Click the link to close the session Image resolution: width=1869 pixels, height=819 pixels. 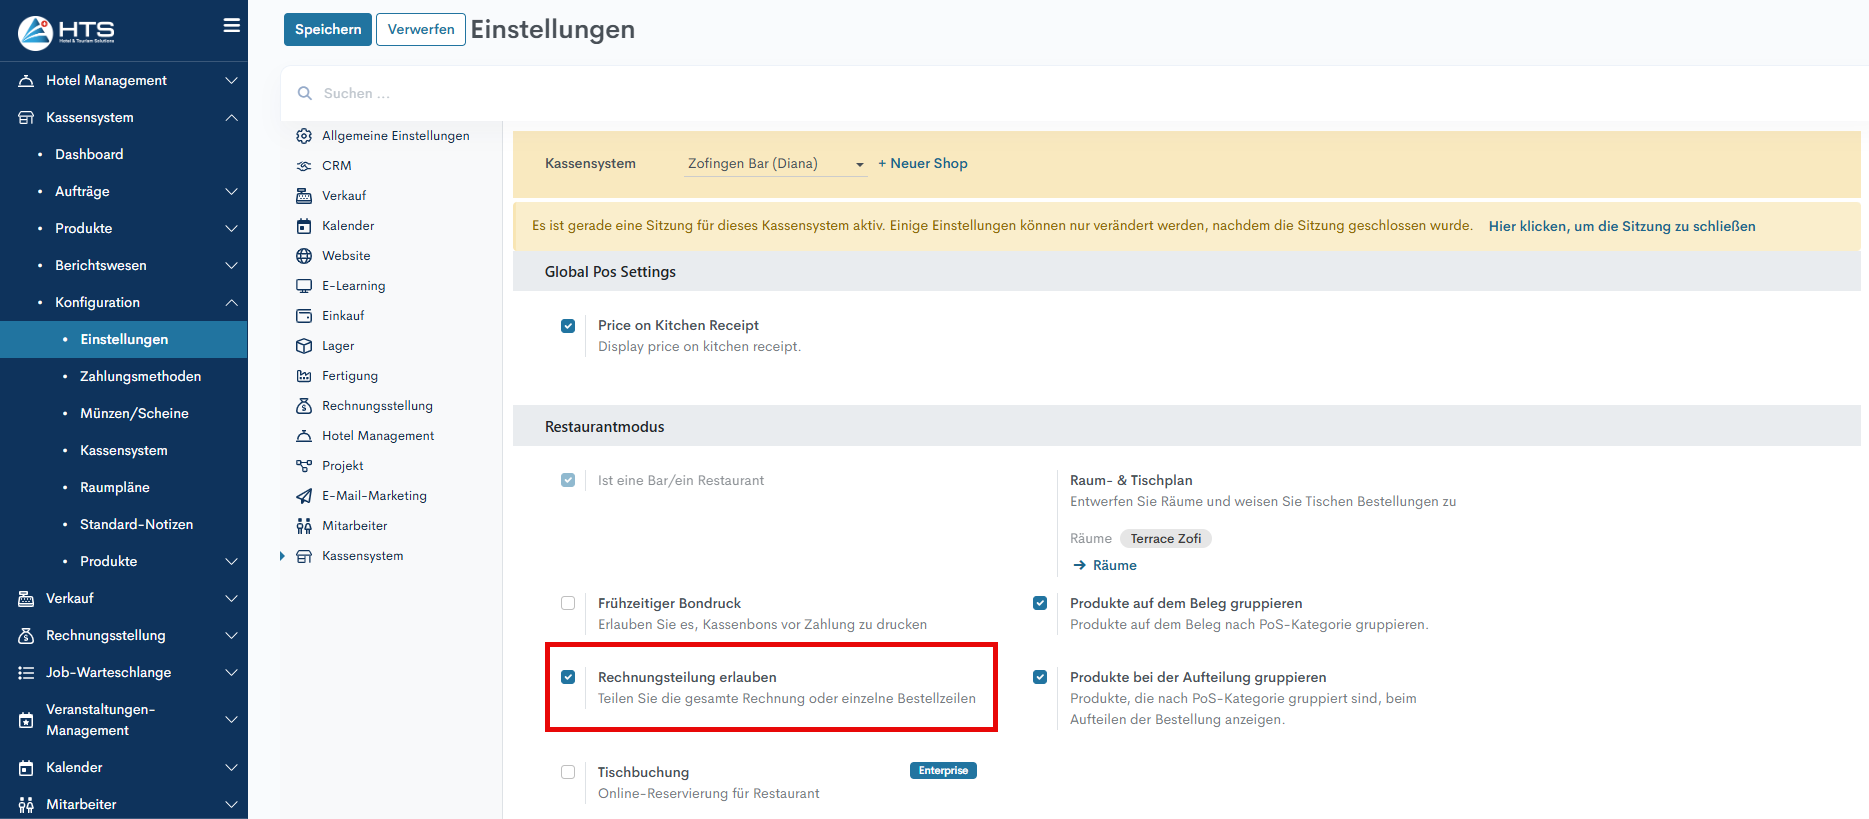coord(1621,226)
